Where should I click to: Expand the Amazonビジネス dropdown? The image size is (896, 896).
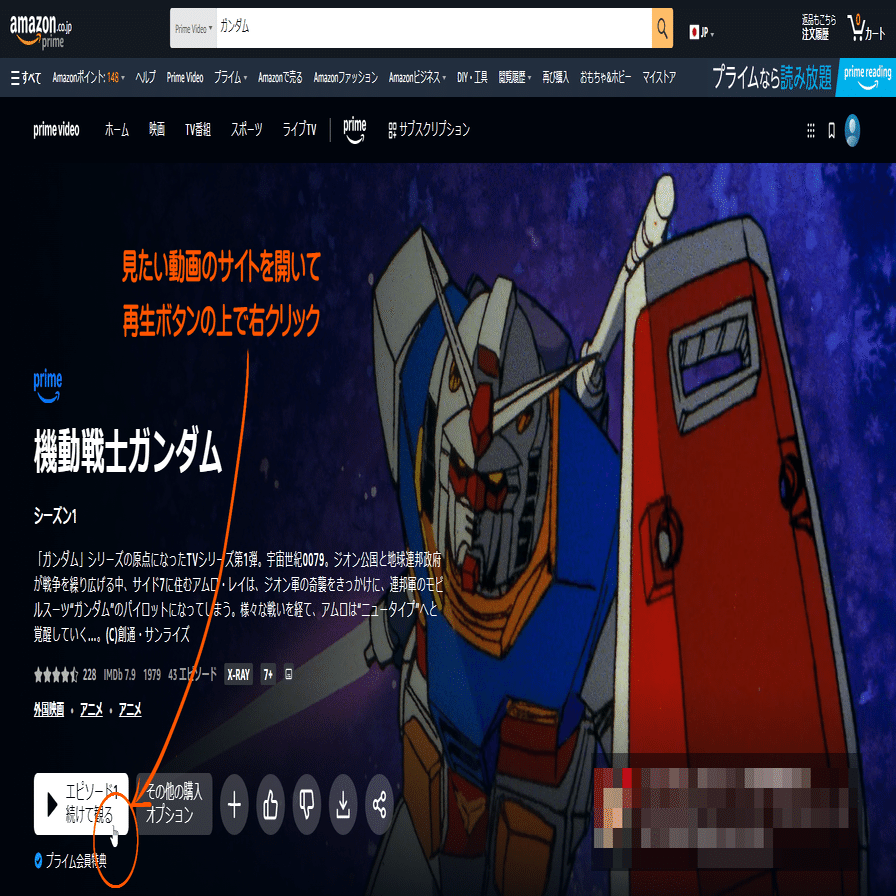point(417,78)
